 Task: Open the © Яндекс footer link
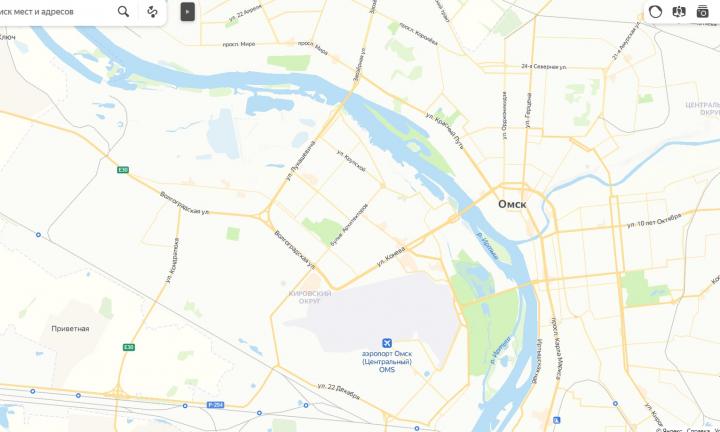coord(670,430)
